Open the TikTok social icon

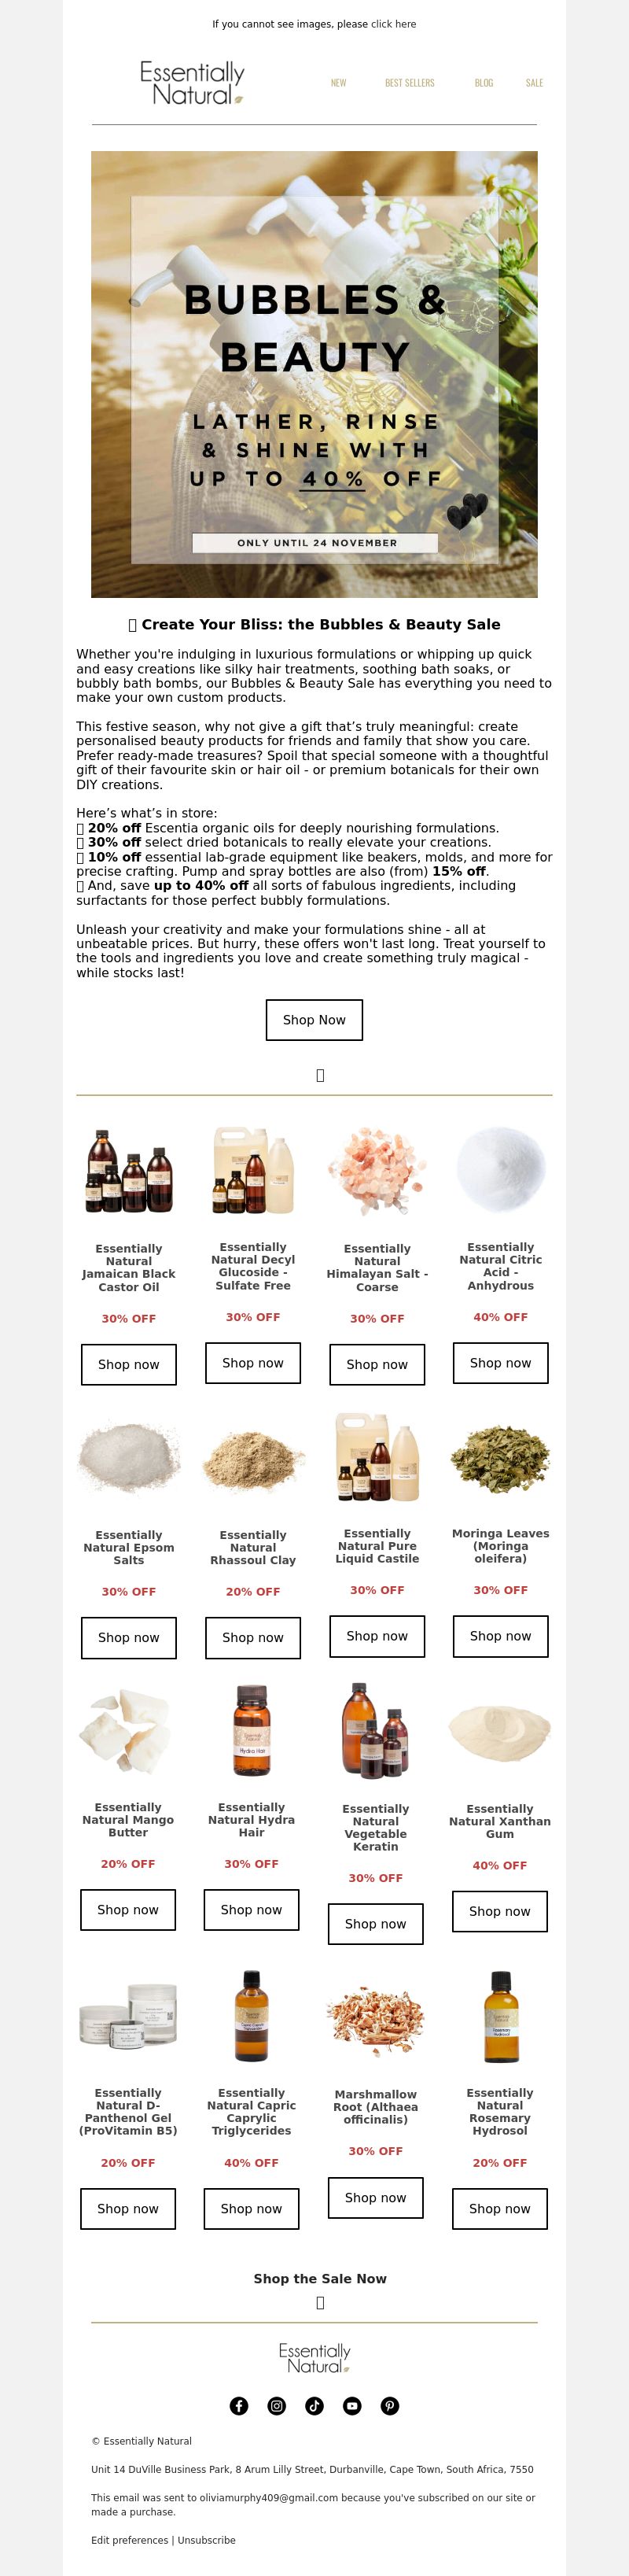coord(314,2406)
